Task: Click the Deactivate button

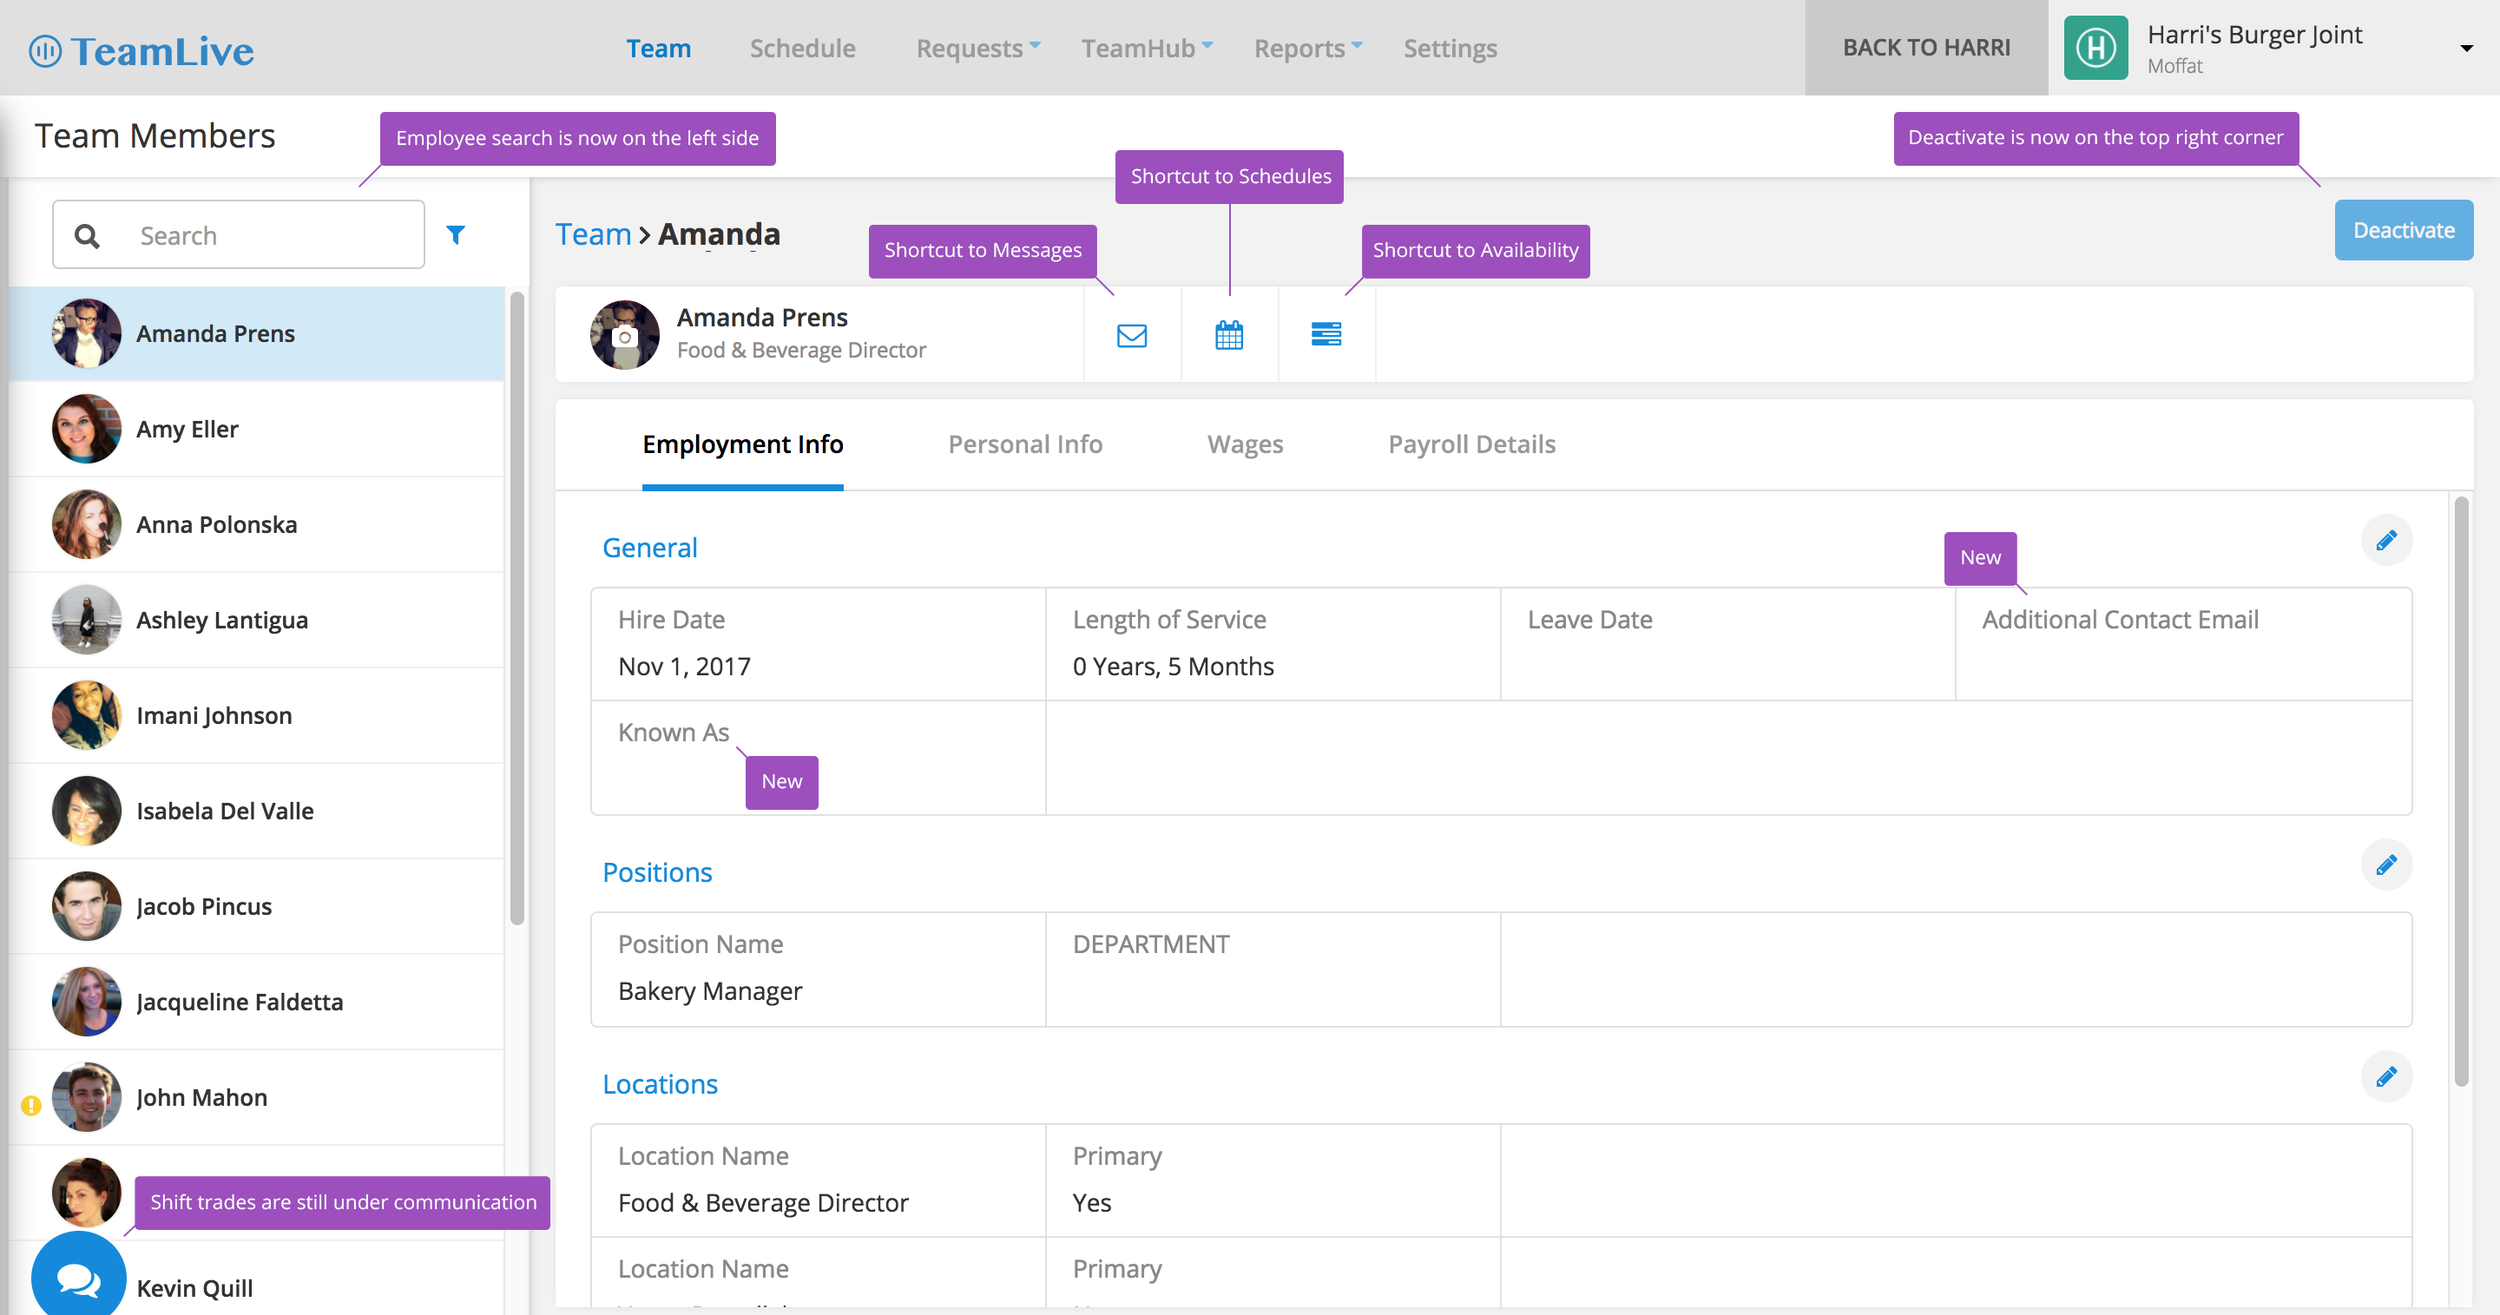Action: [x=2403, y=230]
